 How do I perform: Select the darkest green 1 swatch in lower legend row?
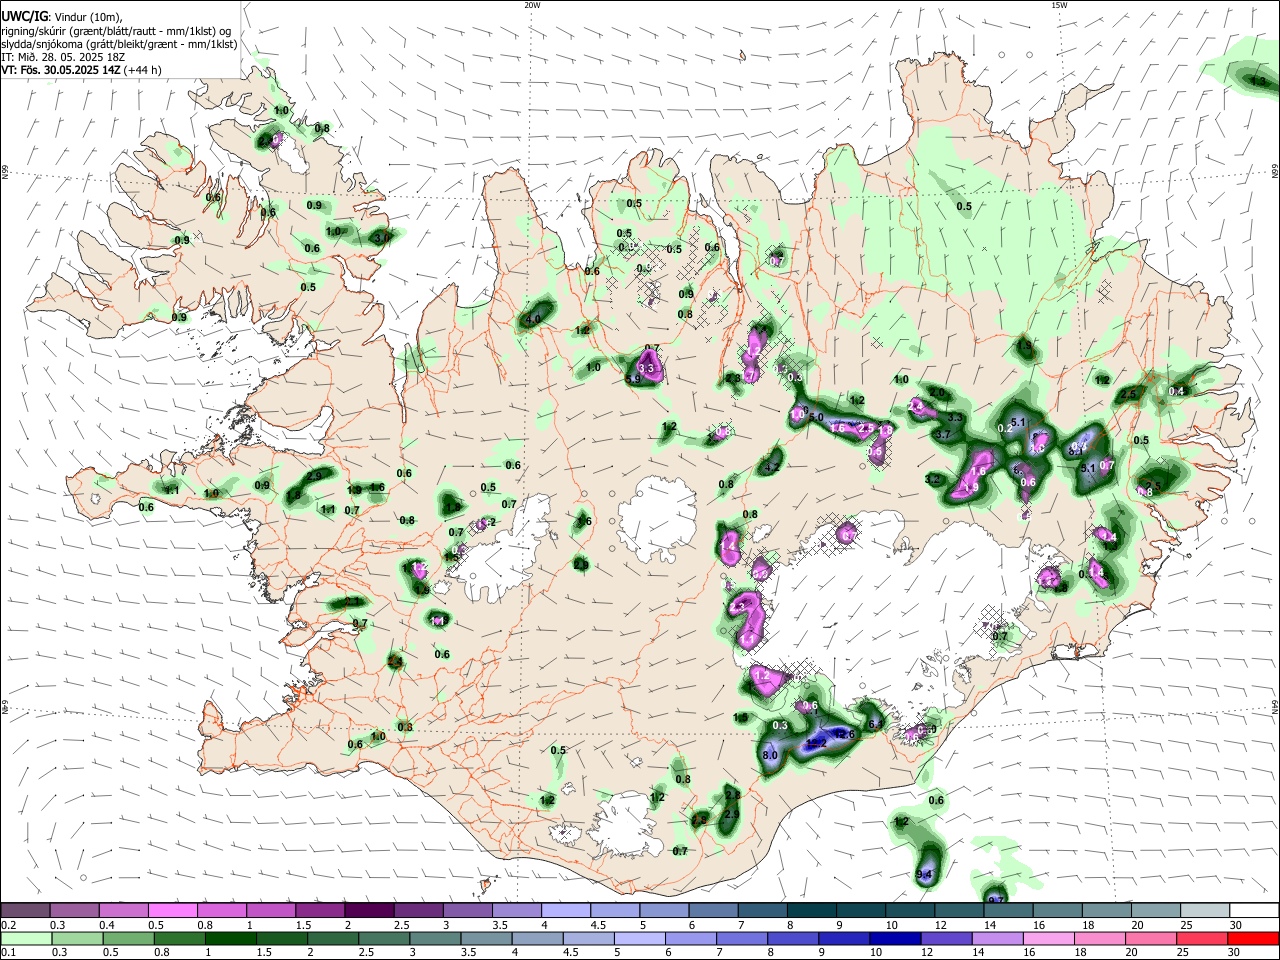point(230,938)
